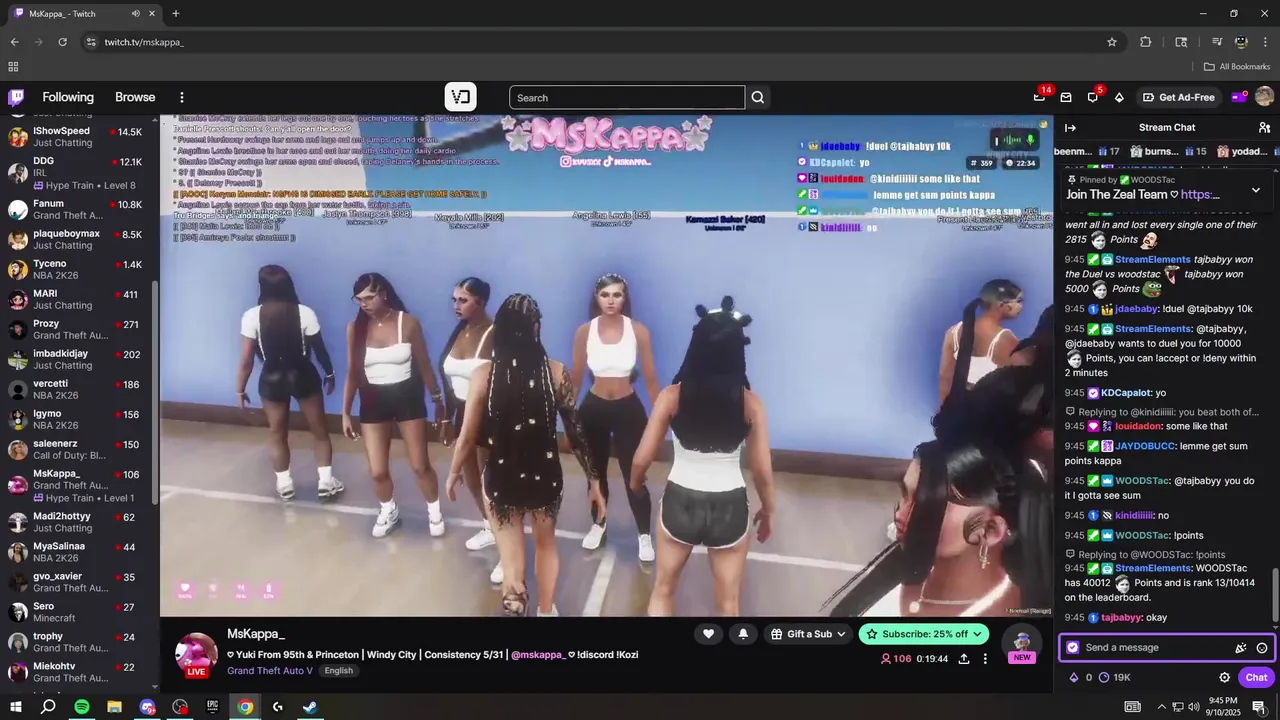Click the MsKappa_ channel name heading

pyautogui.click(x=256, y=634)
